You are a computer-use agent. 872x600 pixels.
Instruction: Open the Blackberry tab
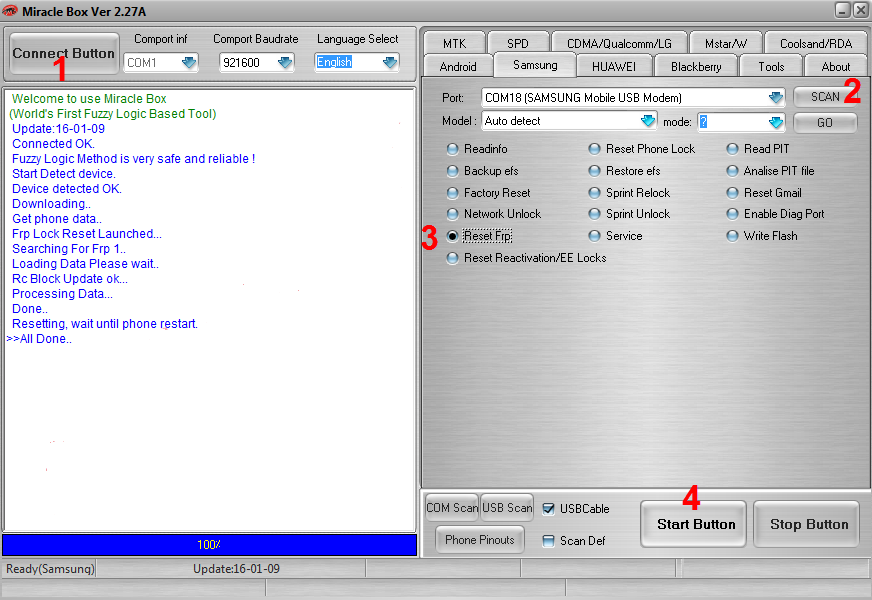pos(696,67)
